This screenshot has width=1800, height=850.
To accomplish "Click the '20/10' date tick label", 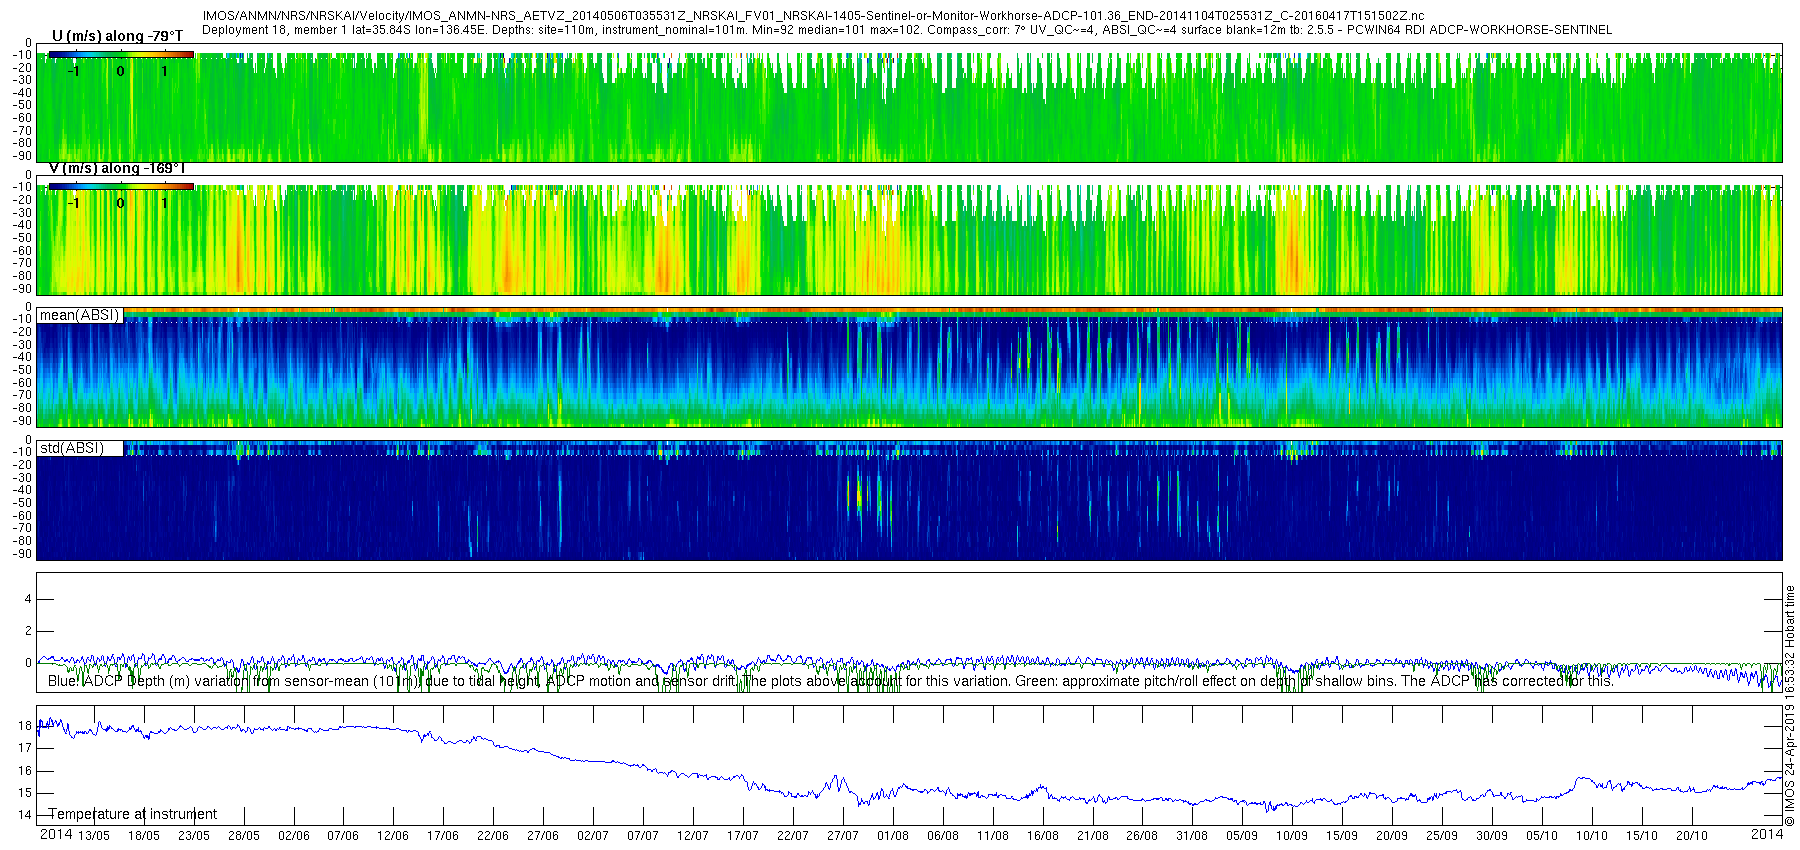I will click(1692, 835).
